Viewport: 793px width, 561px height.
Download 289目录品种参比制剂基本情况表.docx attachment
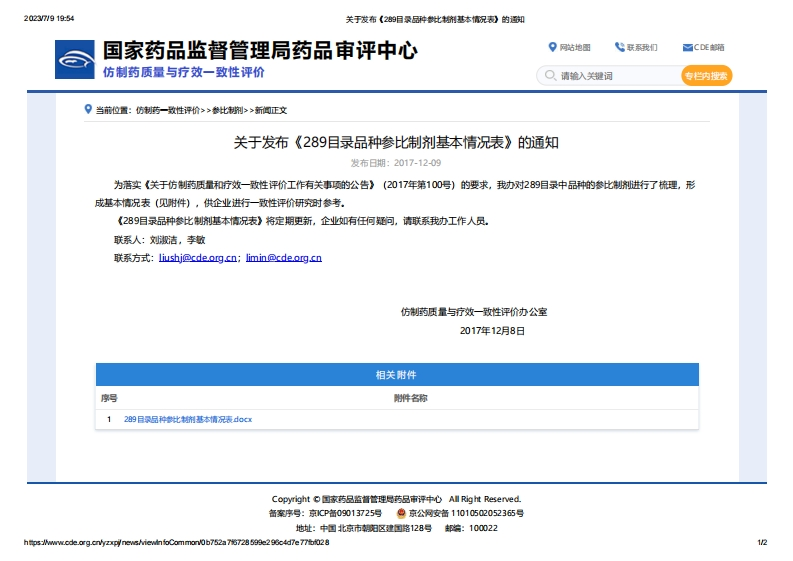pos(188,420)
